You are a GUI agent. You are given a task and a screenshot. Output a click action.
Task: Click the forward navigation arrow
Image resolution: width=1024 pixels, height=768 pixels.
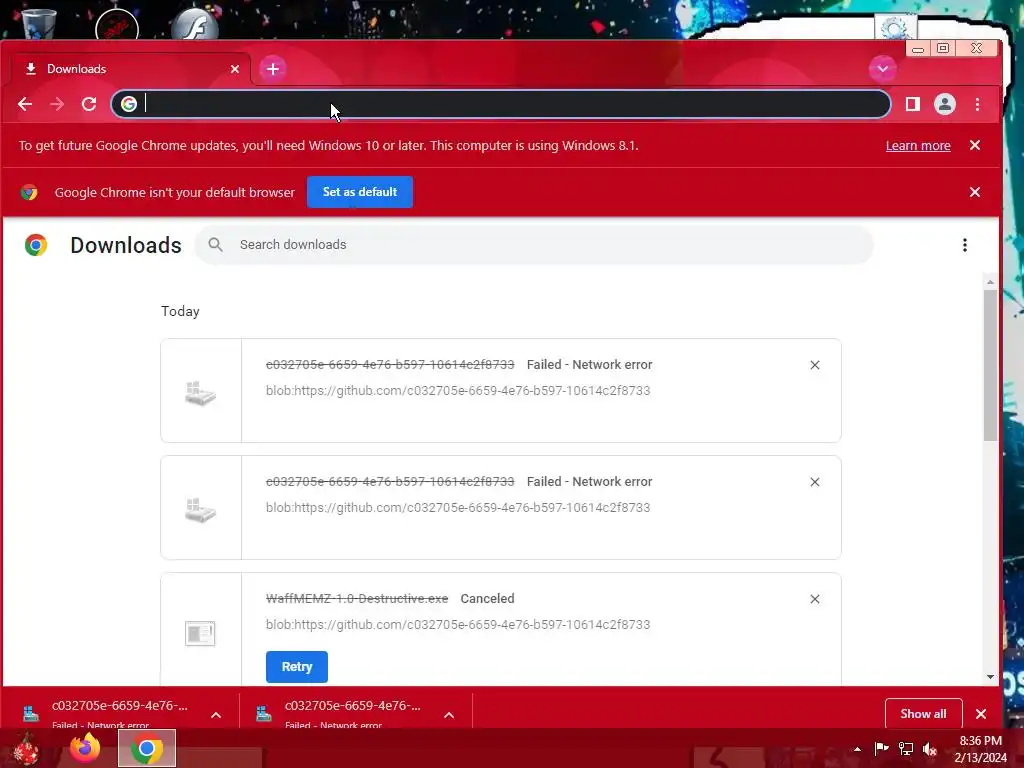click(x=57, y=104)
